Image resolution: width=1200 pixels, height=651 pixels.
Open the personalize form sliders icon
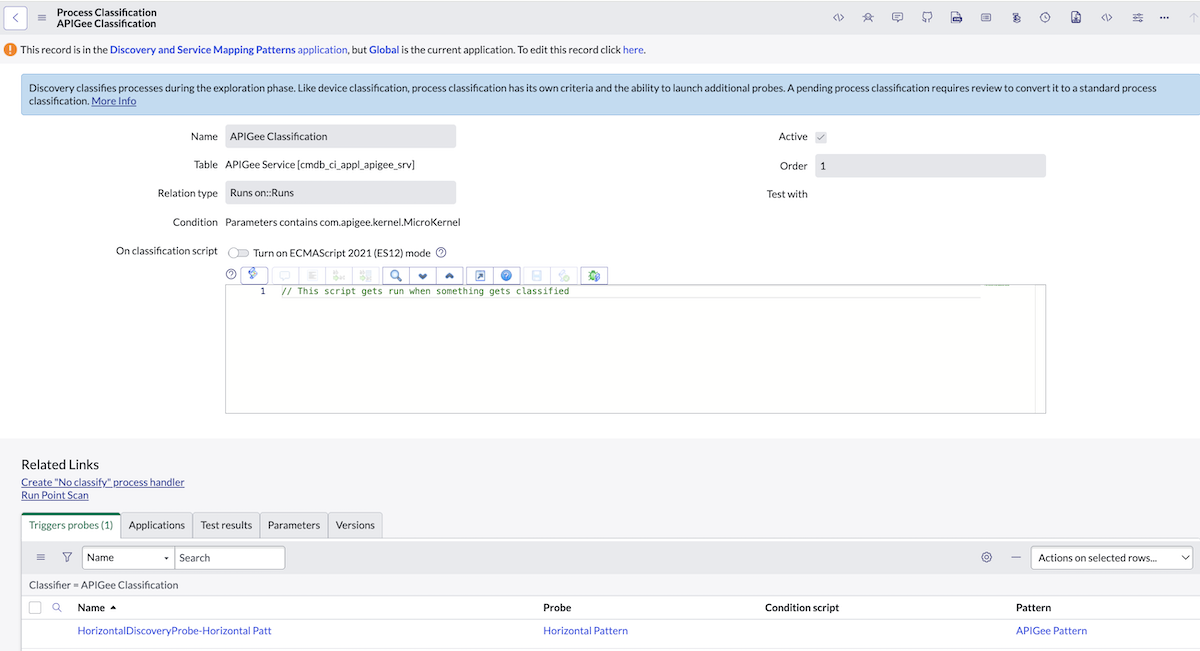click(1138, 17)
